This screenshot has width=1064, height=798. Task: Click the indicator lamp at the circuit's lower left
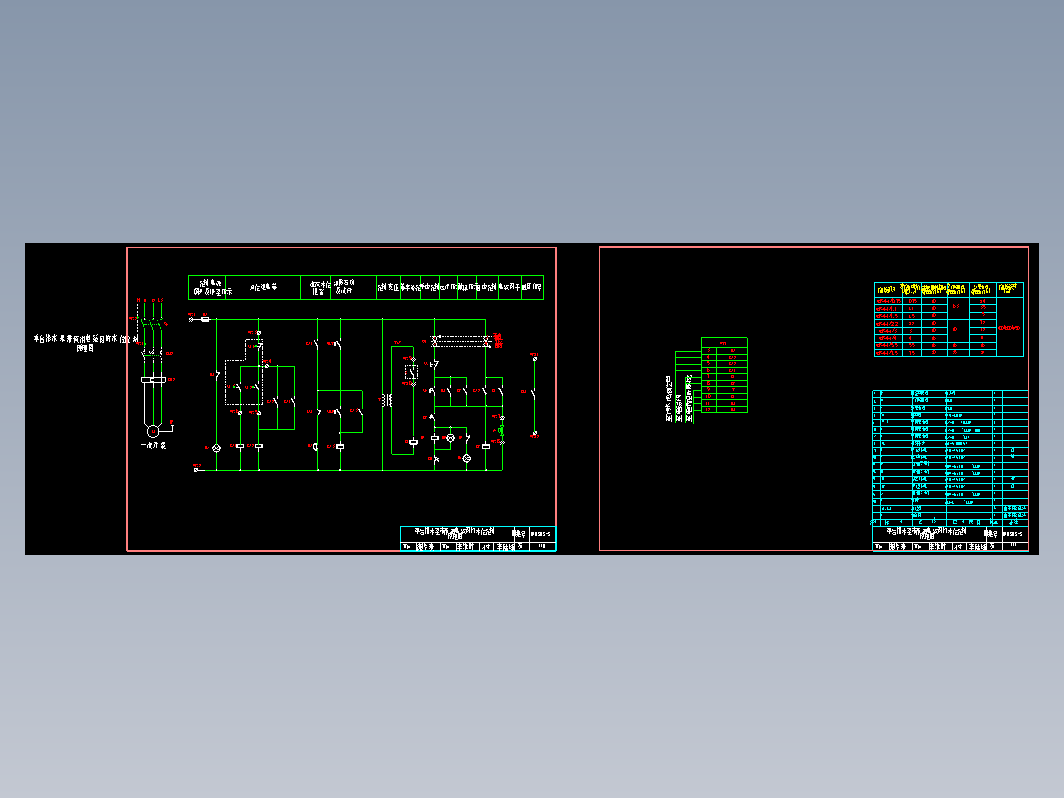pos(216,448)
